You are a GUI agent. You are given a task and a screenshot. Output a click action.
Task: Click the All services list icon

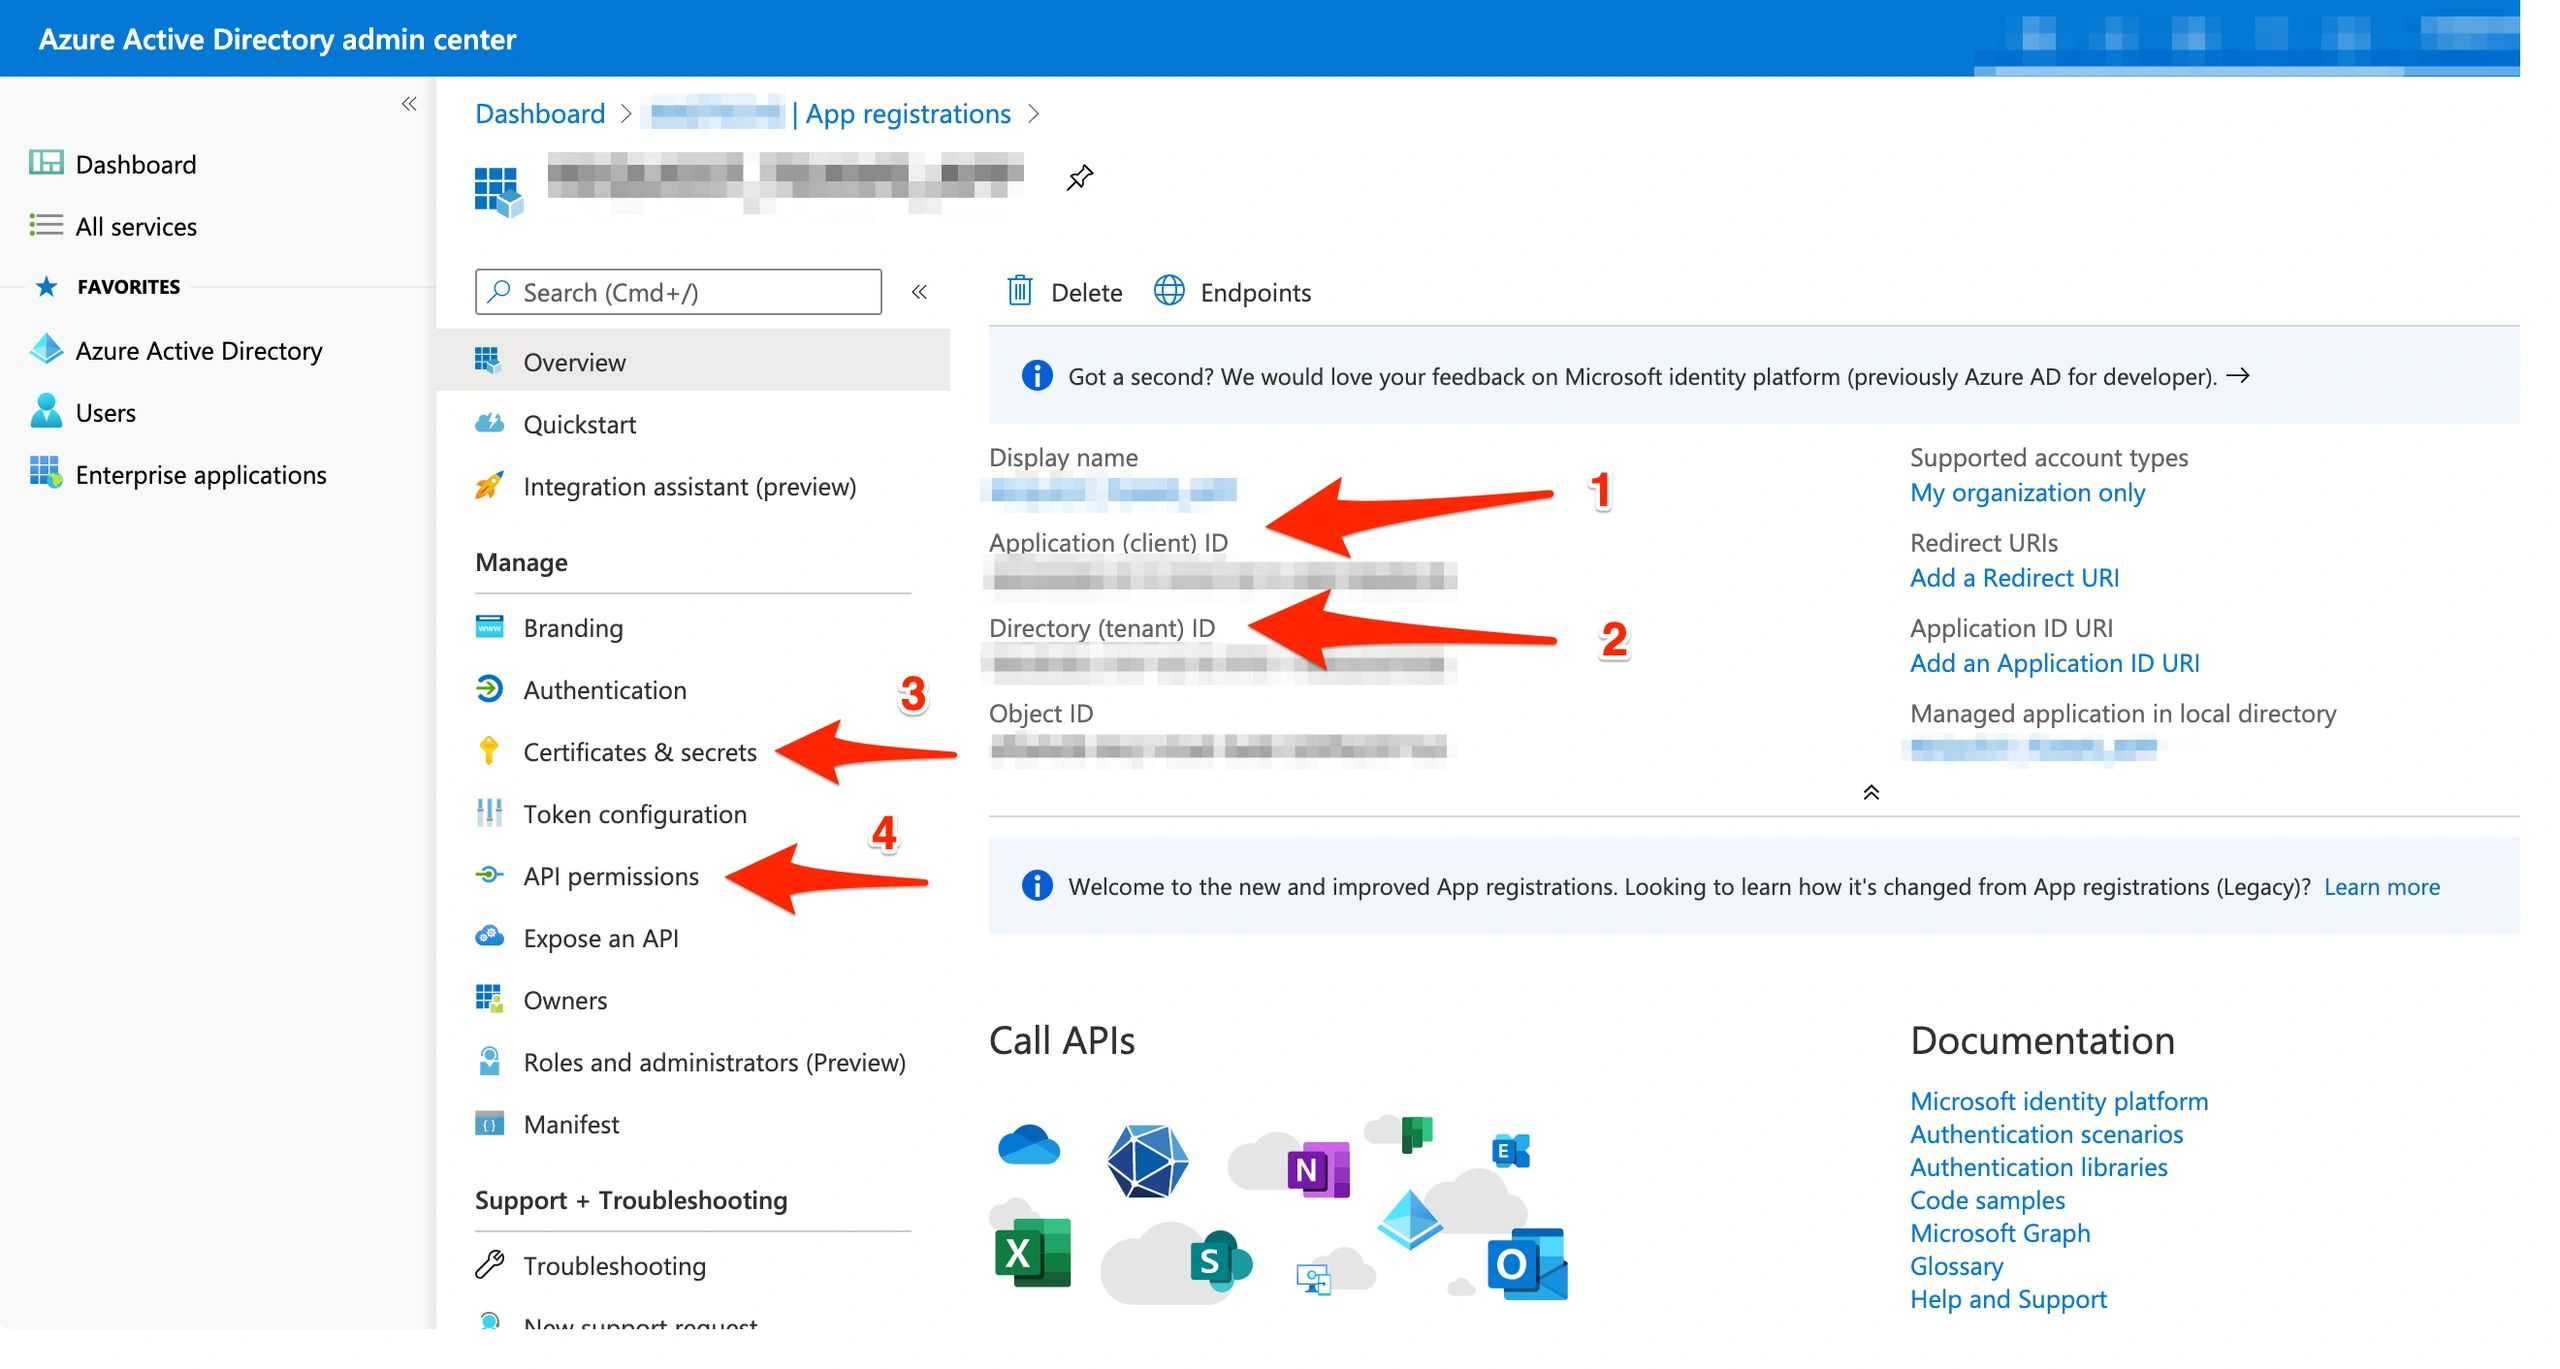pyautogui.click(x=46, y=225)
